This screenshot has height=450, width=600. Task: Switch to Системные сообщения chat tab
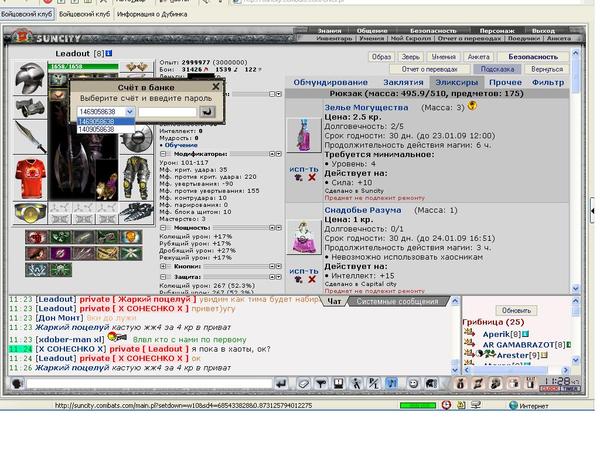[x=397, y=302]
